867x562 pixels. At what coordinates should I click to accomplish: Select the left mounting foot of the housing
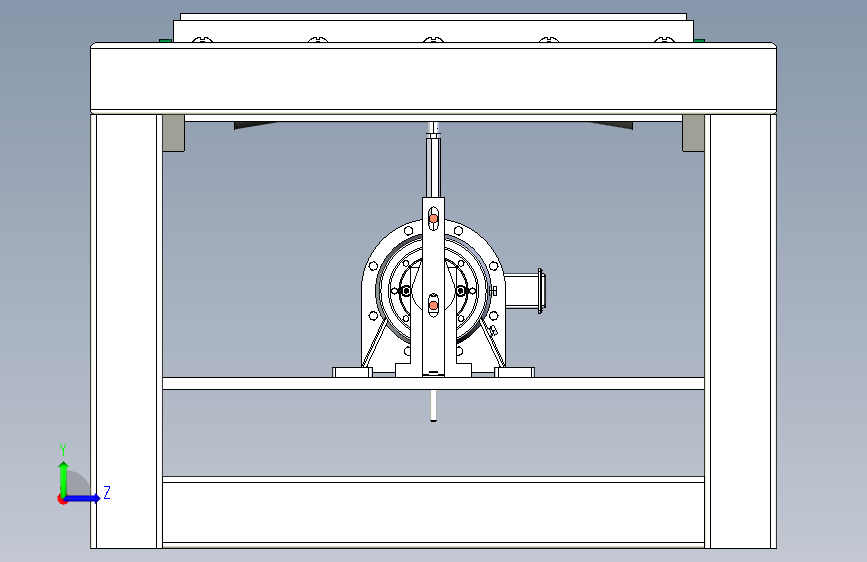coord(352,372)
